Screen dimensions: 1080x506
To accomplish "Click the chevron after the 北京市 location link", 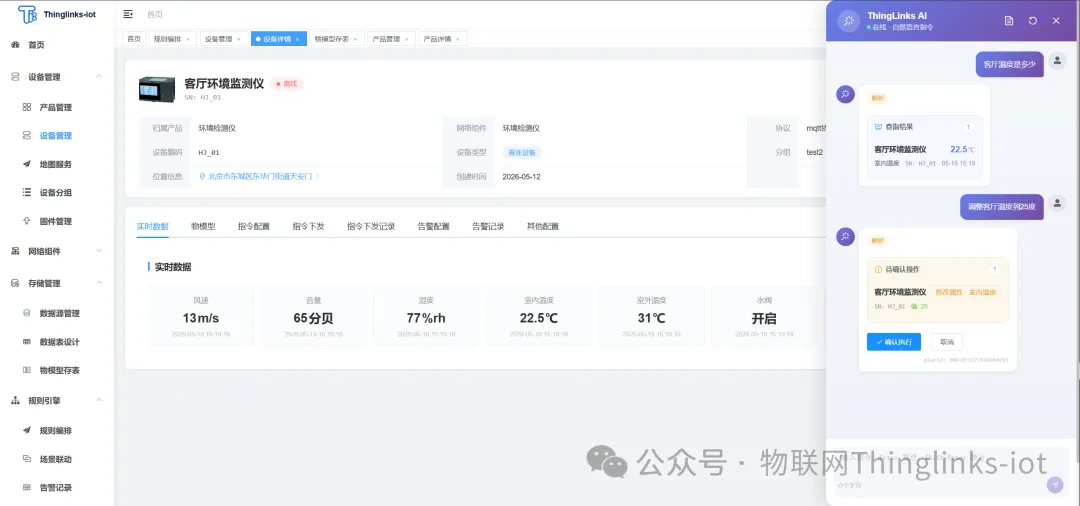I will [318, 176].
